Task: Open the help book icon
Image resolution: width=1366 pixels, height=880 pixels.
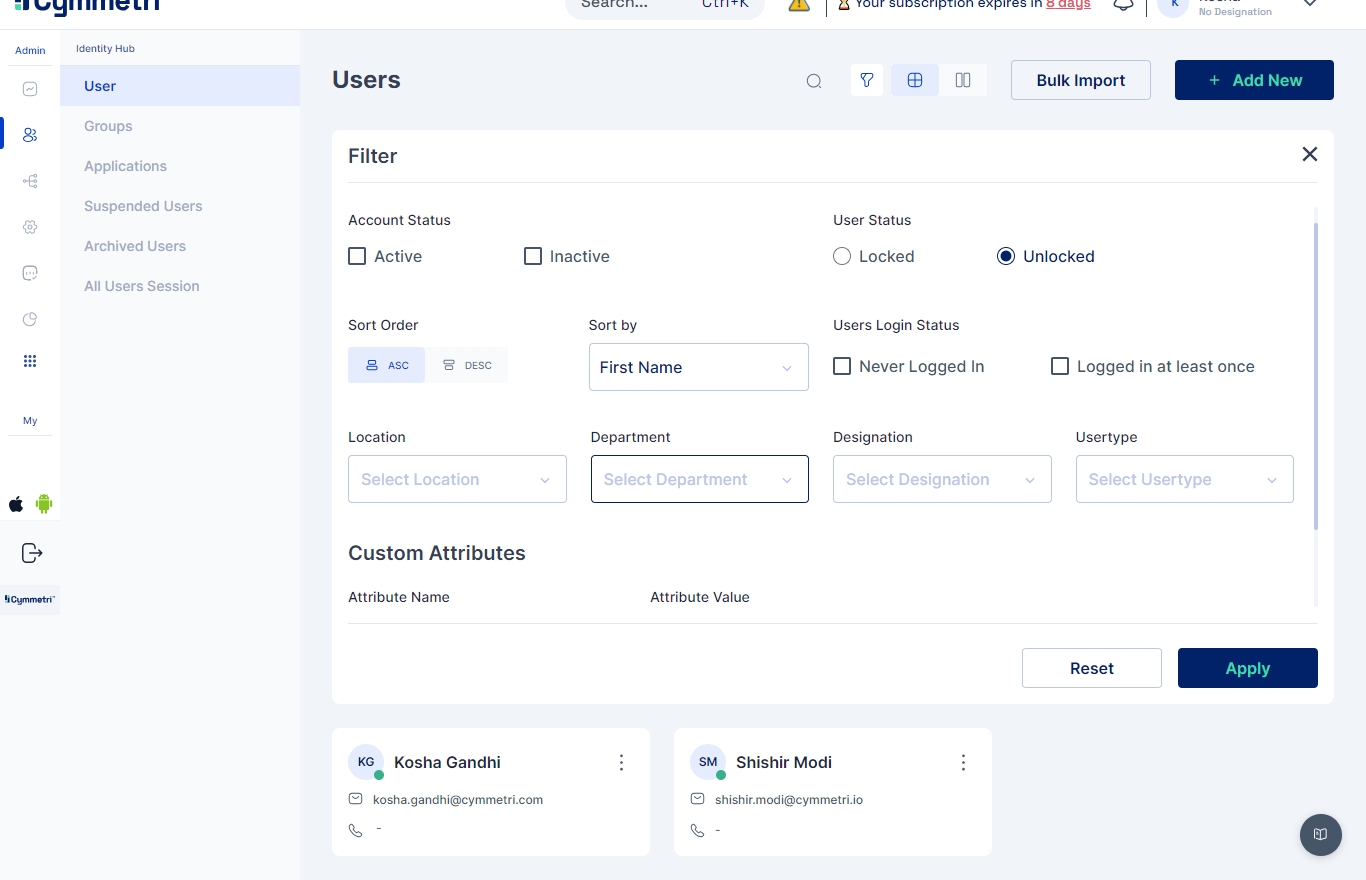Action: tap(1320, 835)
